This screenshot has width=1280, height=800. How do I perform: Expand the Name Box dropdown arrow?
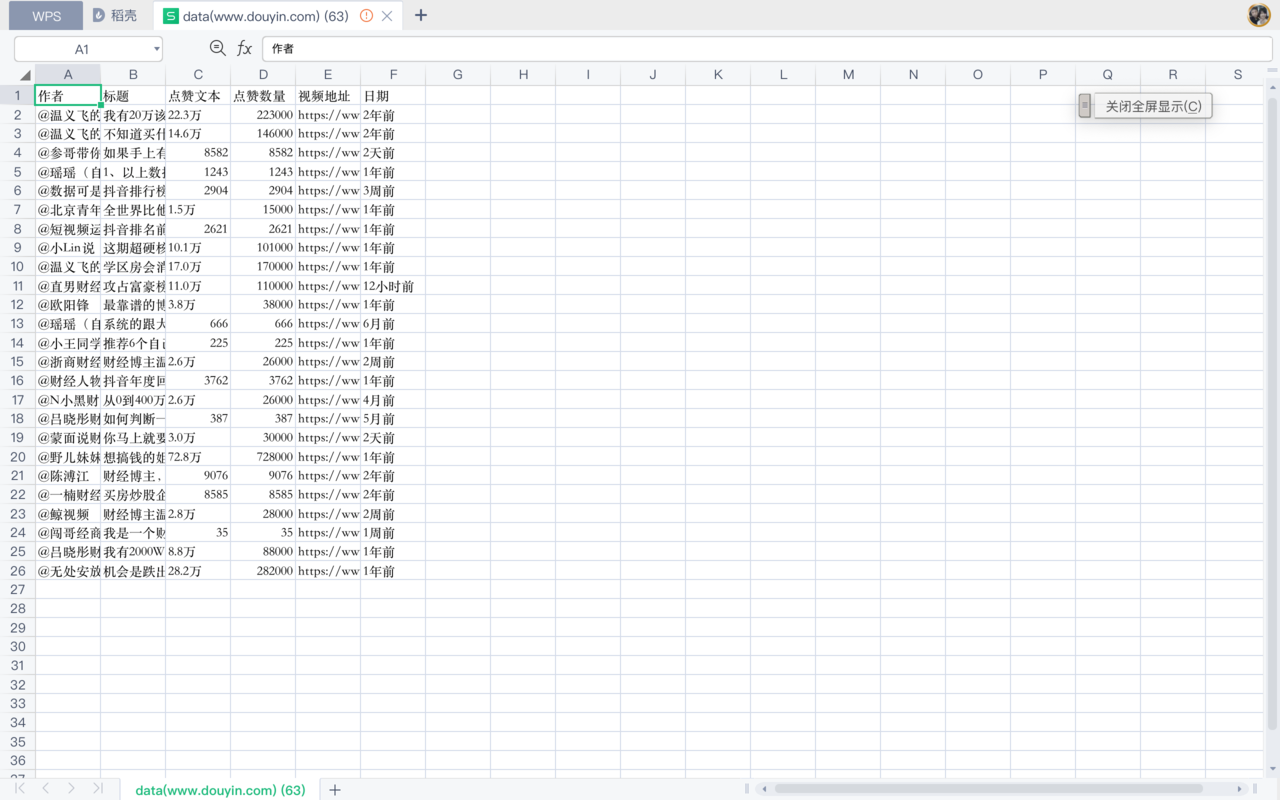157,49
